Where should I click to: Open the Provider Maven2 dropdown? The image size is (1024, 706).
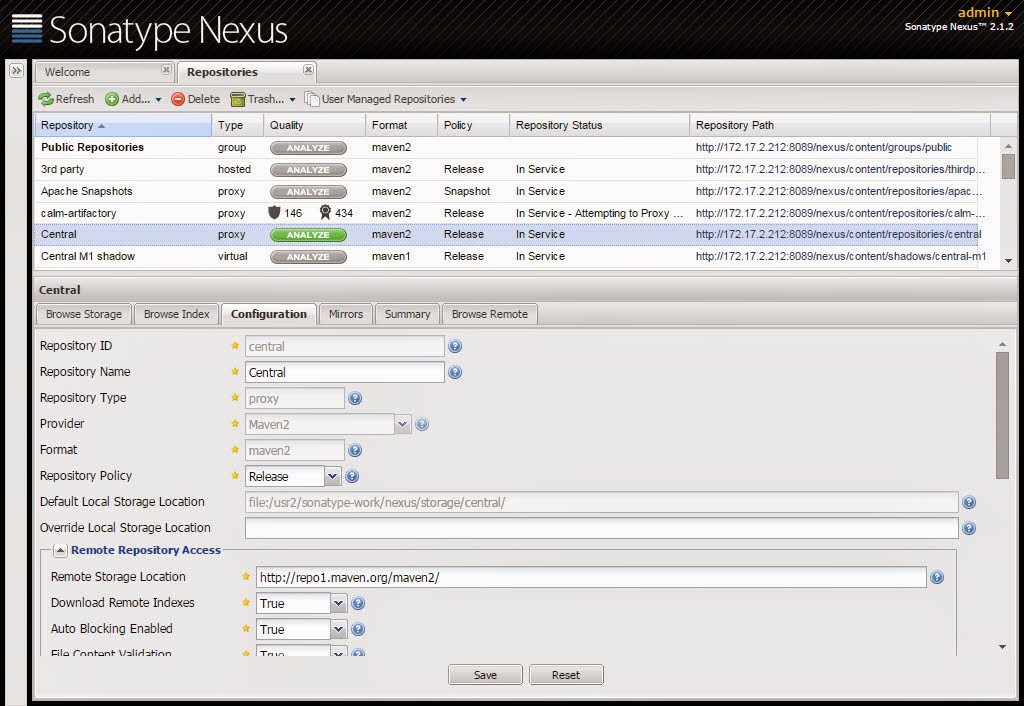(x=402, y=425)
